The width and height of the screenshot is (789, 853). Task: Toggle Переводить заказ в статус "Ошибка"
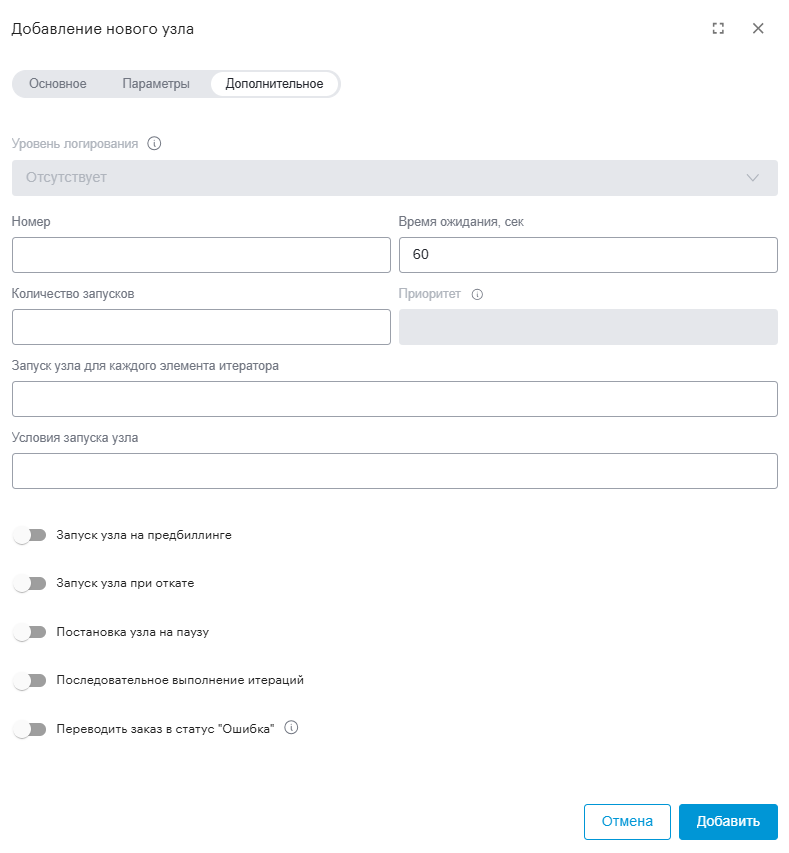30,729
